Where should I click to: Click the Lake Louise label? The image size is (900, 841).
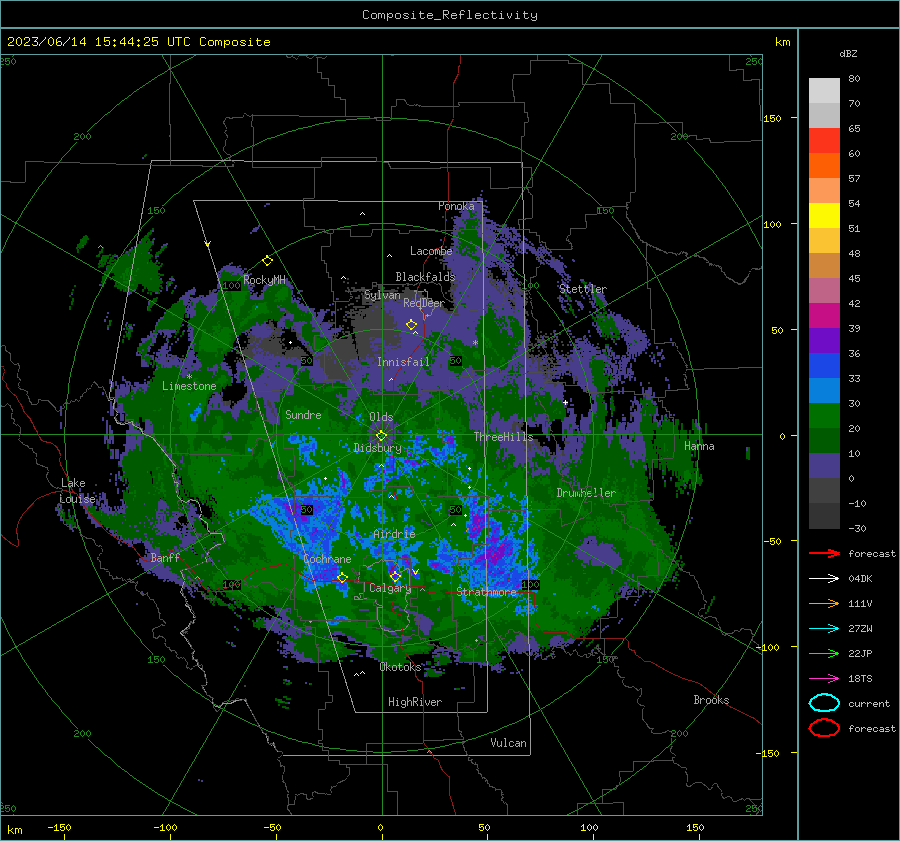pos(78,491)
